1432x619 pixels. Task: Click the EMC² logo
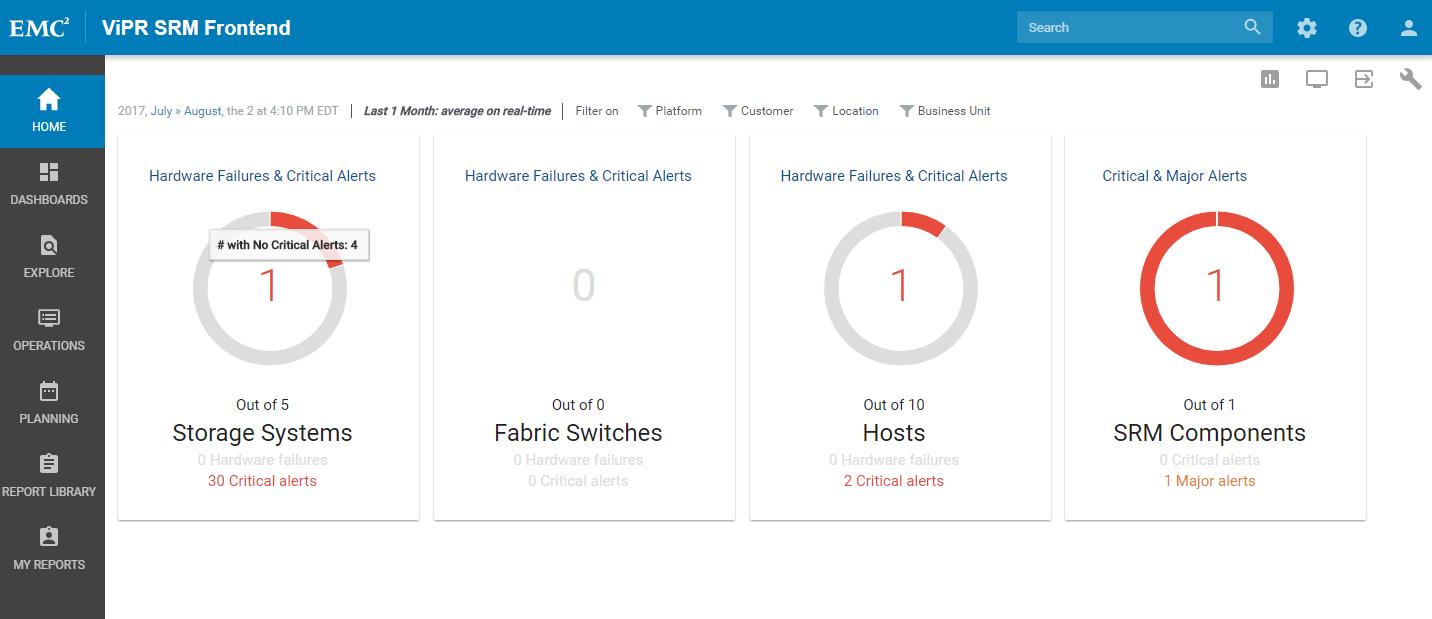[39, 28]
